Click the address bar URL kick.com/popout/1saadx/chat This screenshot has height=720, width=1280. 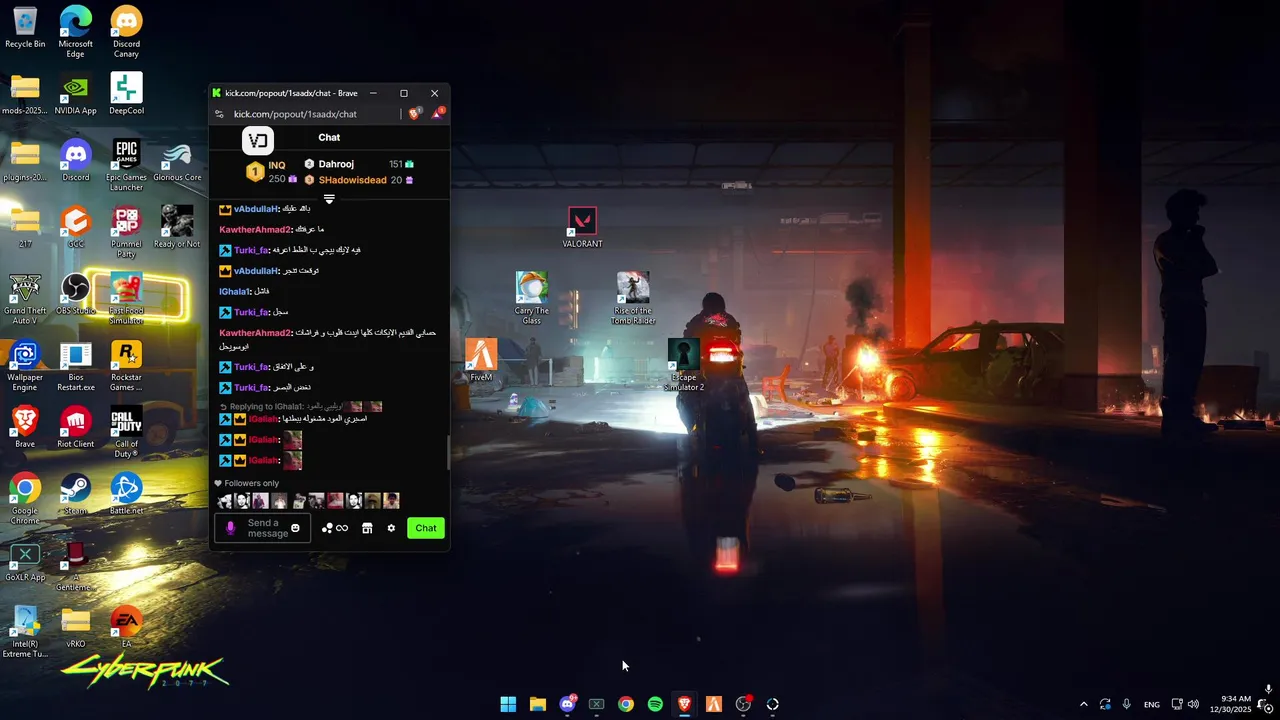295,114
